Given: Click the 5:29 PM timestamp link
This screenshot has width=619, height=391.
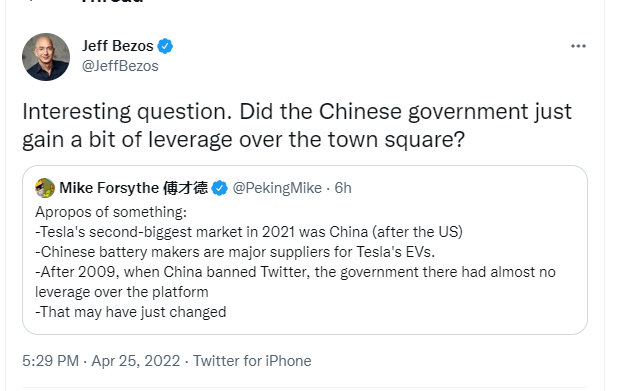Looking at the screenshot, I should coord(50,361).
